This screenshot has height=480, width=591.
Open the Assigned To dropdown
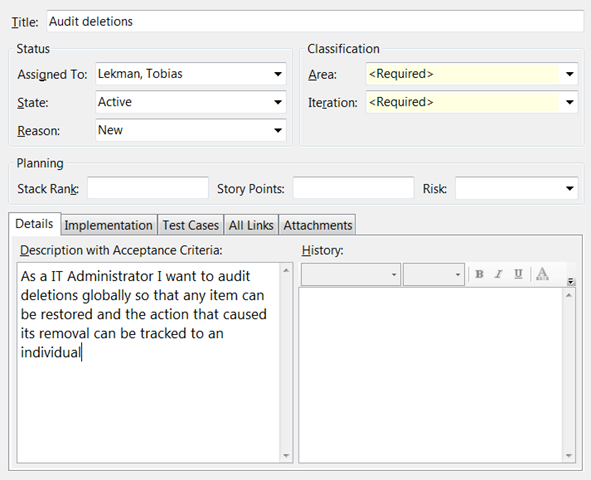278,74
